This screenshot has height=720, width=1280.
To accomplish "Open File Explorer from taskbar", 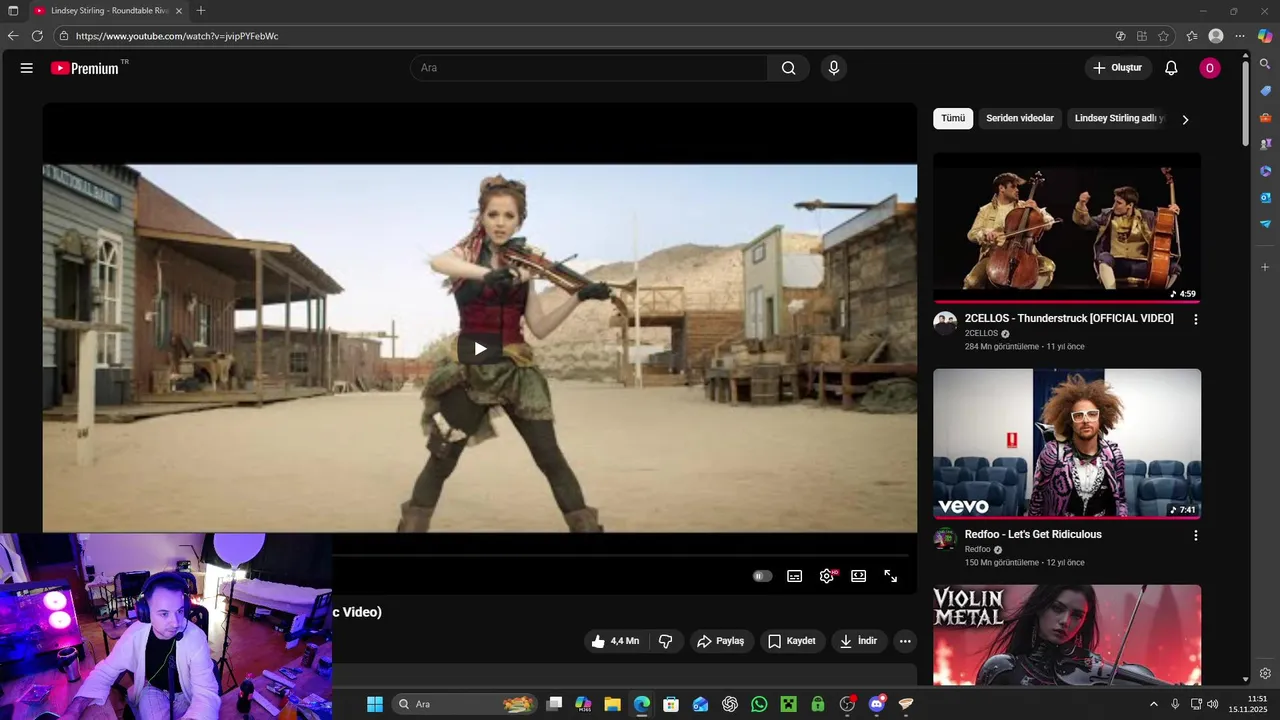I will click(612, 704).
